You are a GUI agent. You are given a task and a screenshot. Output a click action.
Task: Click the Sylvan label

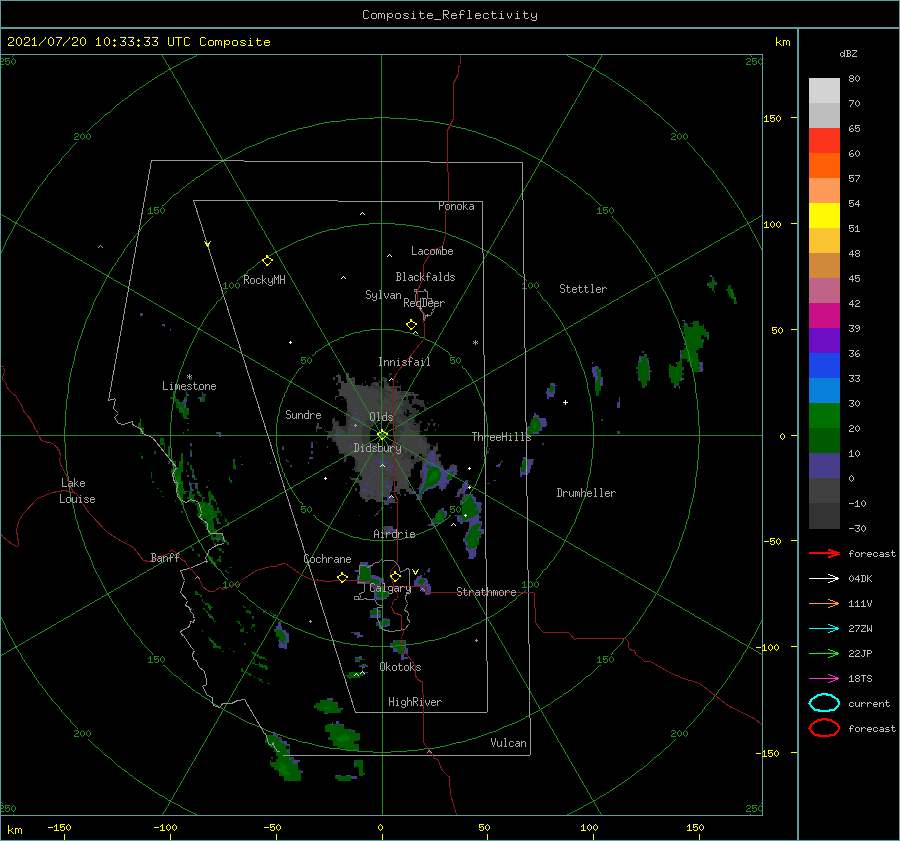[383, 295]
